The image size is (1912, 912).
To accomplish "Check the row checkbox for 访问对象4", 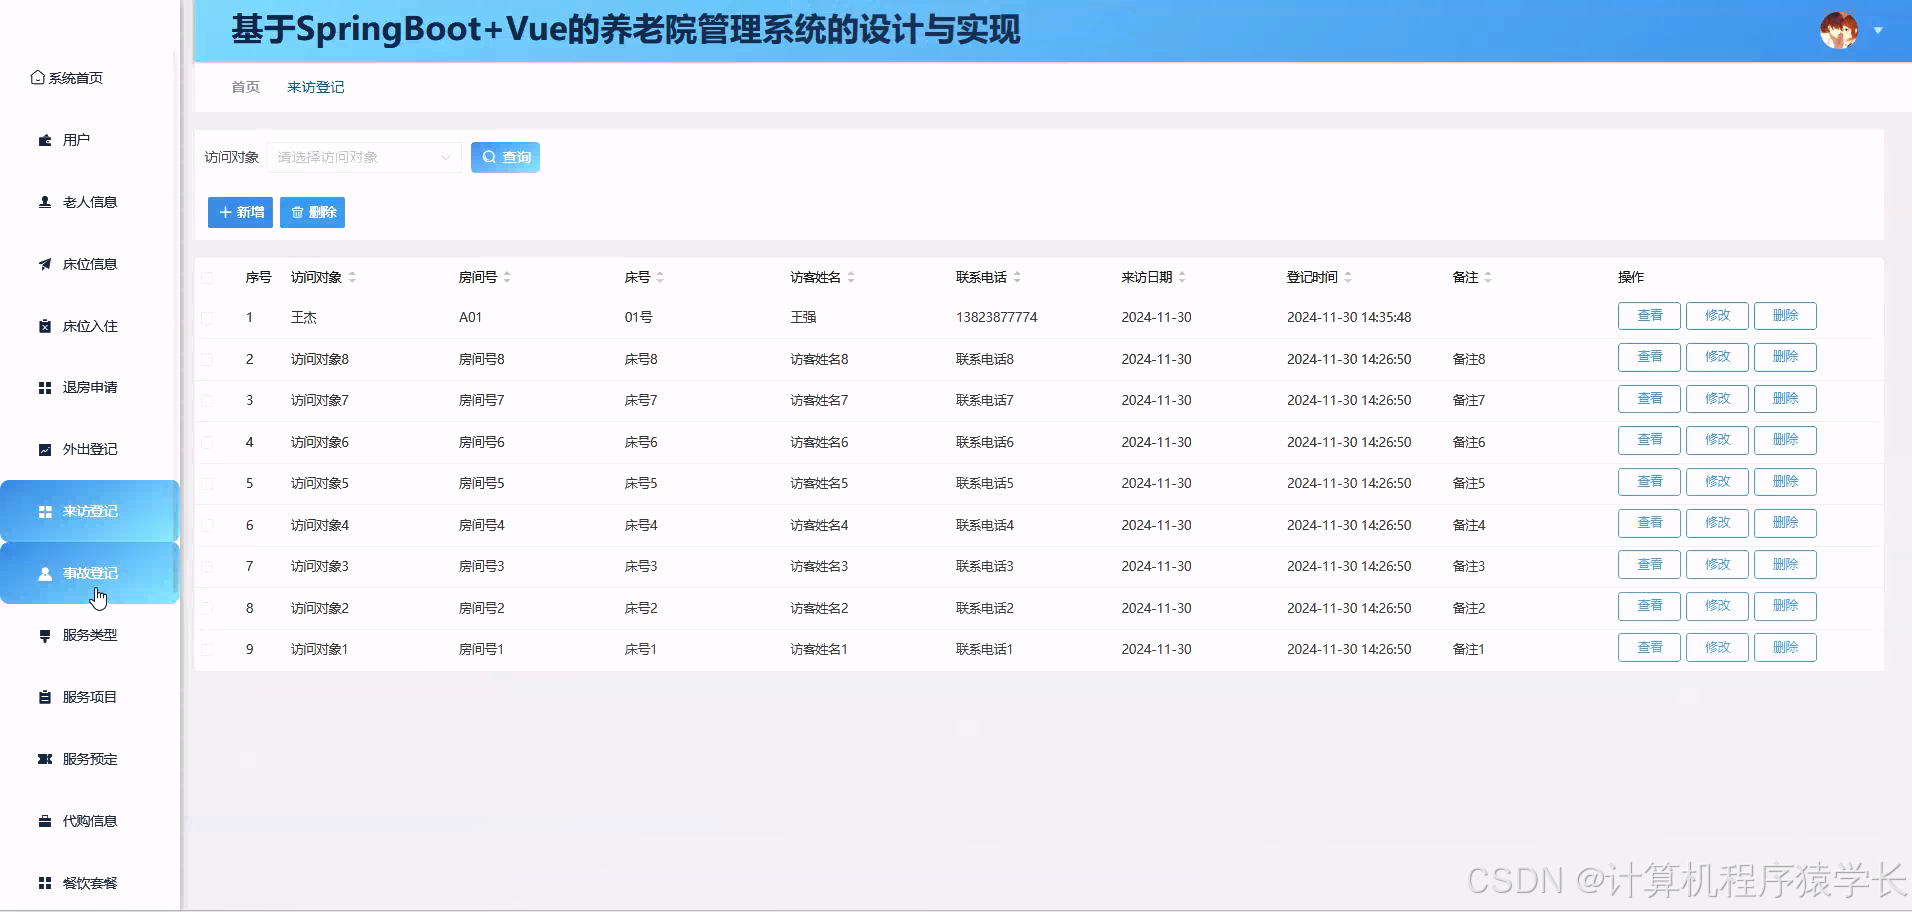I will pos(207,525).
